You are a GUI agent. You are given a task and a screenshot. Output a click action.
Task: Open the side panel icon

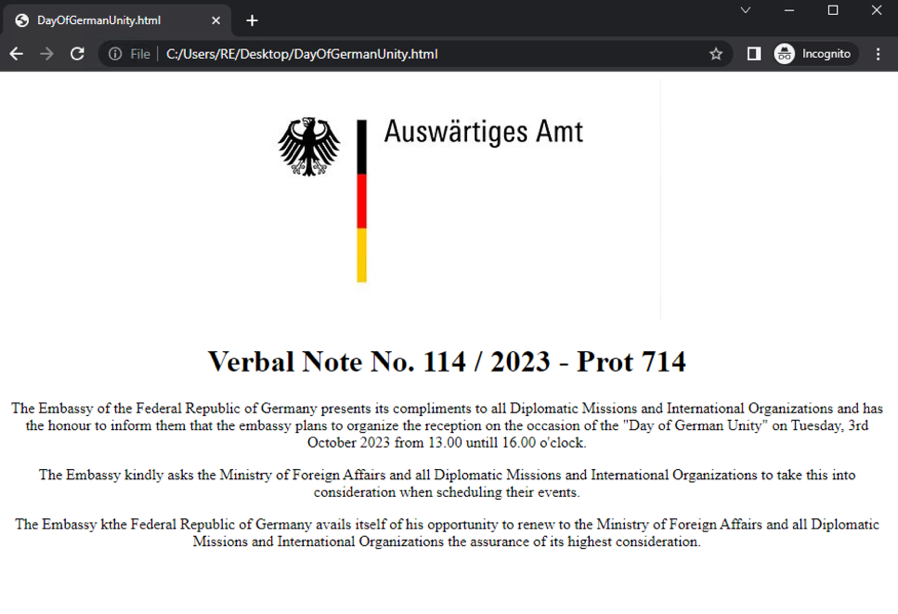(753, 54)
